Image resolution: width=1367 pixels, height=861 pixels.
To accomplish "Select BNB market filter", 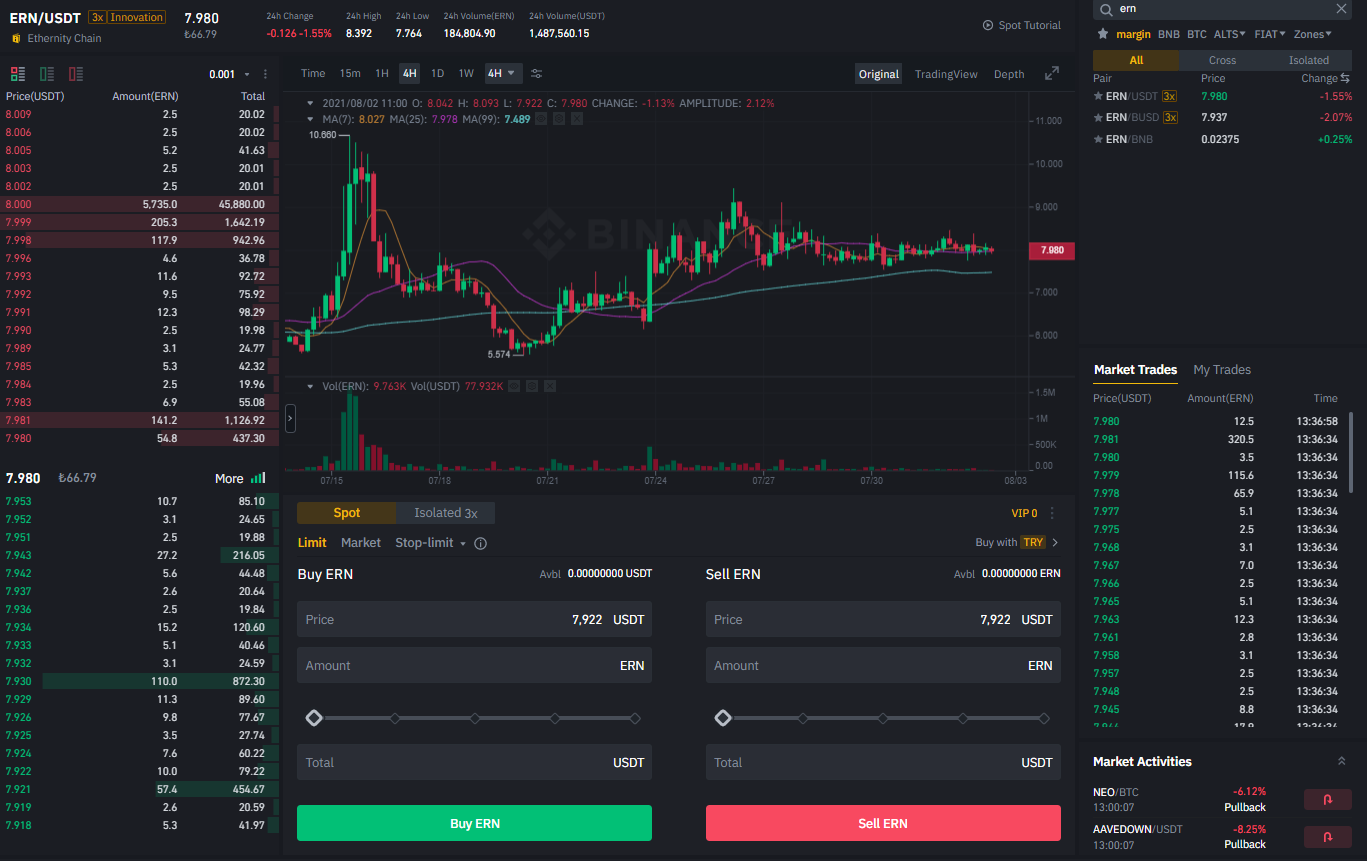I will tap(1169, 34).
